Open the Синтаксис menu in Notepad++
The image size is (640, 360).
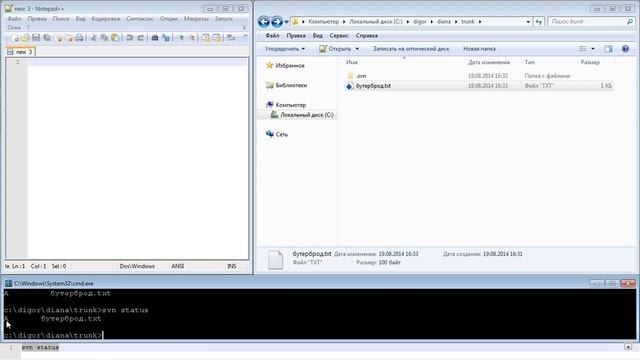click(140, 19)
